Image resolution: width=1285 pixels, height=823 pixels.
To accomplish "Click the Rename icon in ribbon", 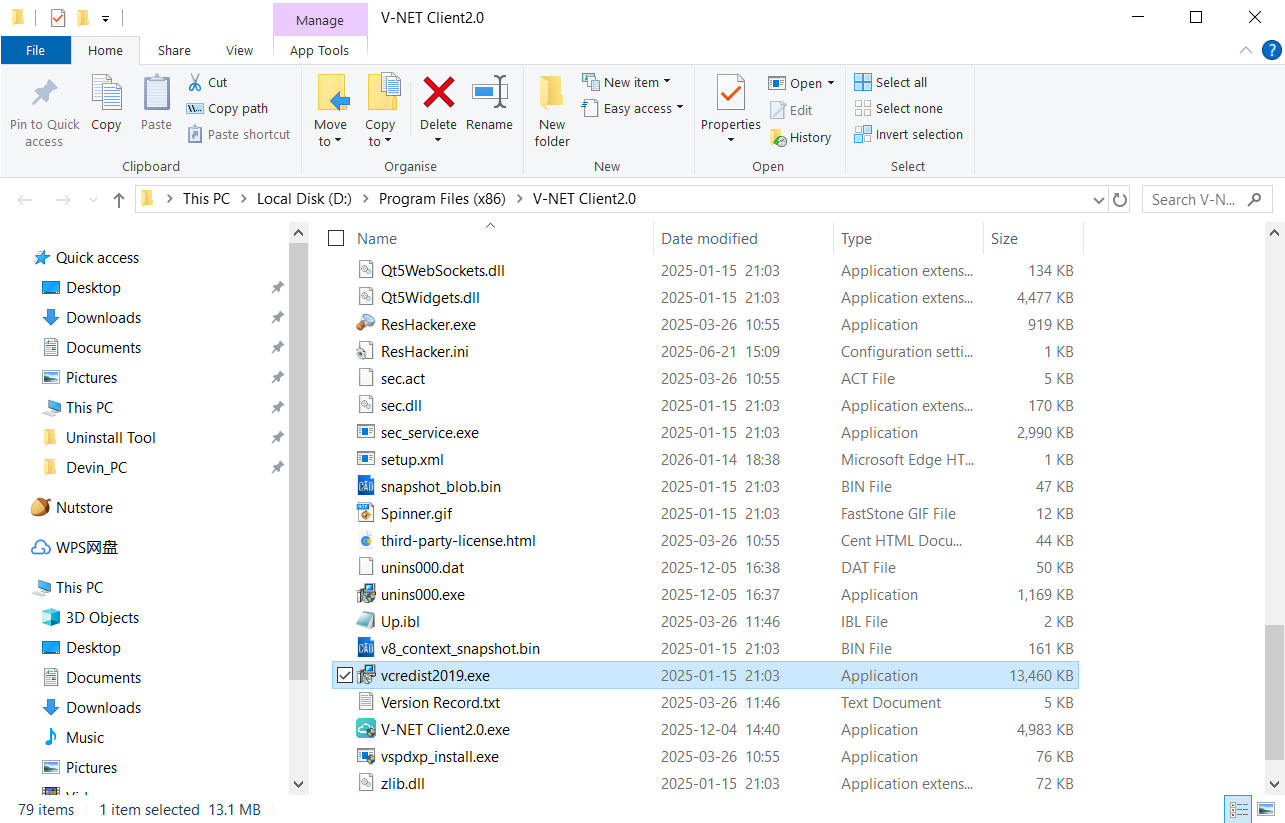I will [489, 94].
